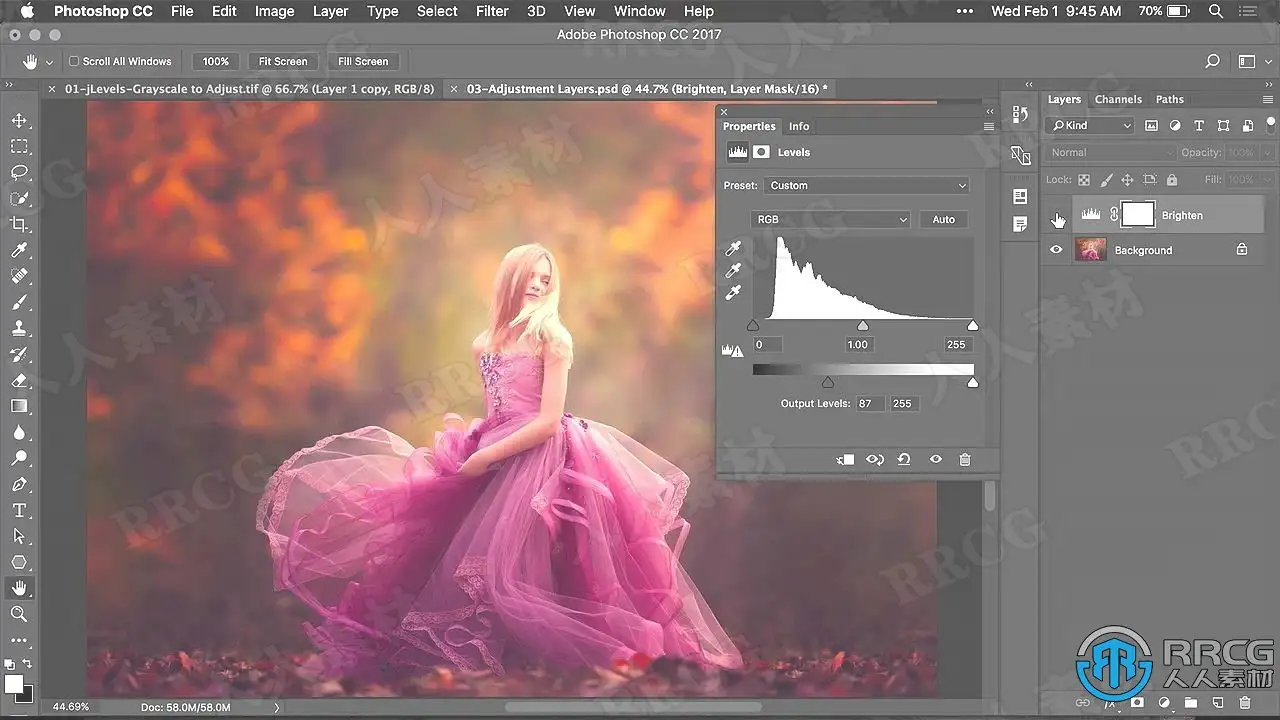Select the Zoom tool in toolbar

19,614
